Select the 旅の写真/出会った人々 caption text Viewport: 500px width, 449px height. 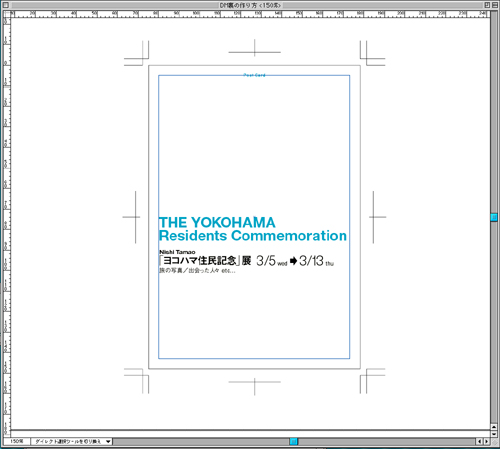point(197,270)
